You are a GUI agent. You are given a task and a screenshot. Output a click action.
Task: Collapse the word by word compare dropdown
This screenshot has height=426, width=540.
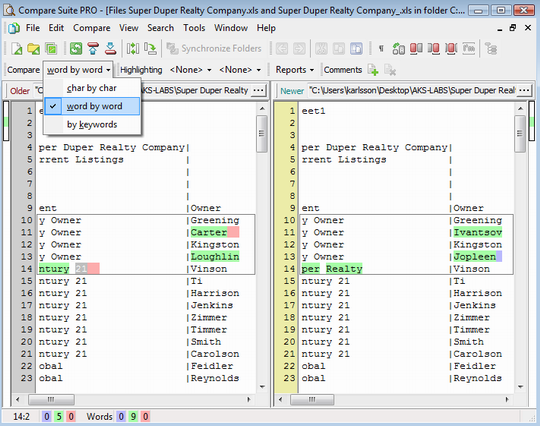78,70
